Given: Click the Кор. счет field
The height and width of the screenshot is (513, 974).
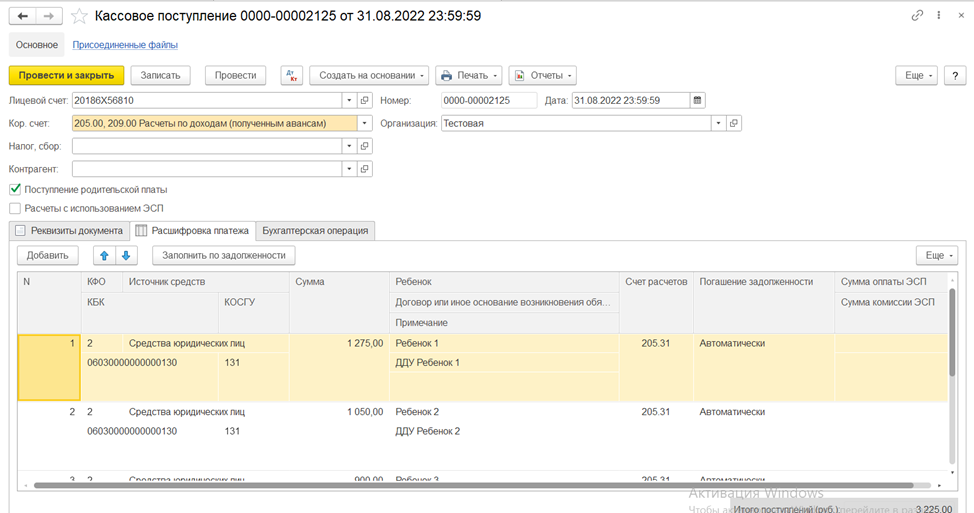Looking at the screenshot, I should pyautogui.click(x=214, y=123).
